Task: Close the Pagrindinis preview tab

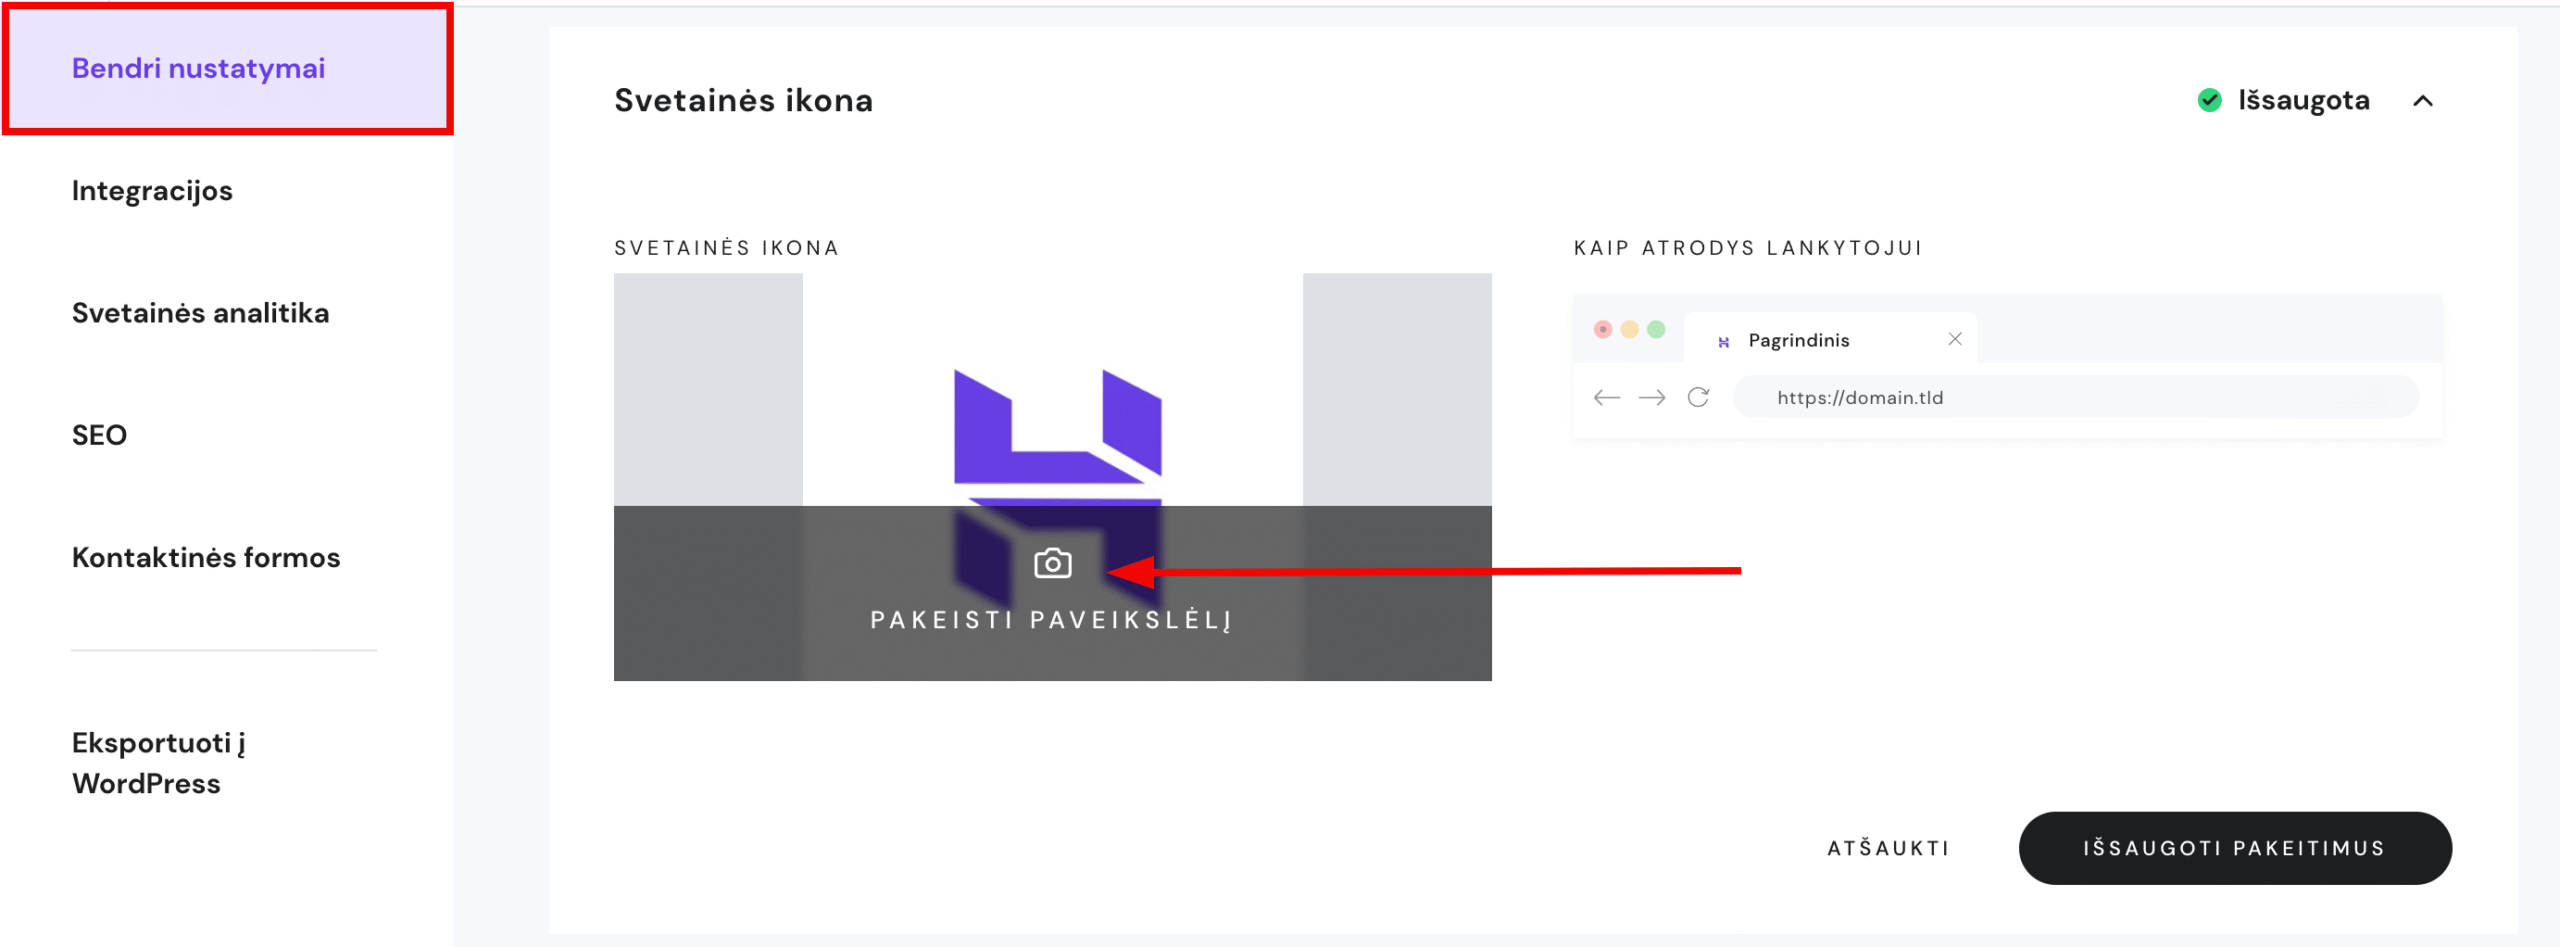Action: [1955, 340]
